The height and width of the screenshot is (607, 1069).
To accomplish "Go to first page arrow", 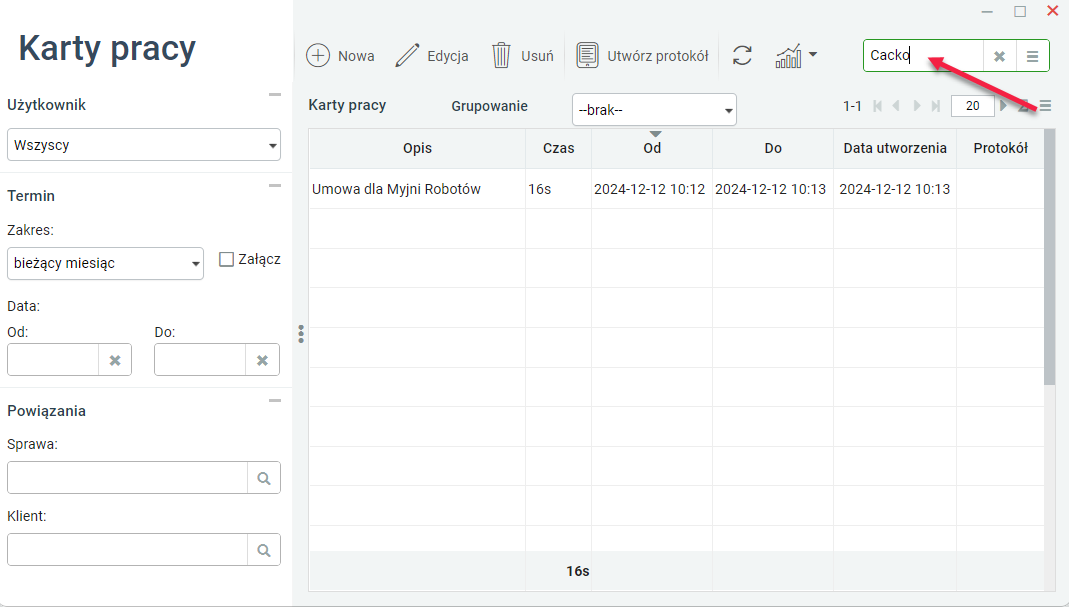I will click(x=877, y=106).
